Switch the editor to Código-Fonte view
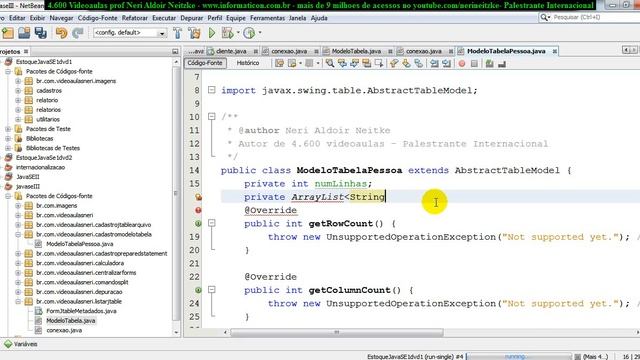This screenshot has width=640, height=360. 205,63
